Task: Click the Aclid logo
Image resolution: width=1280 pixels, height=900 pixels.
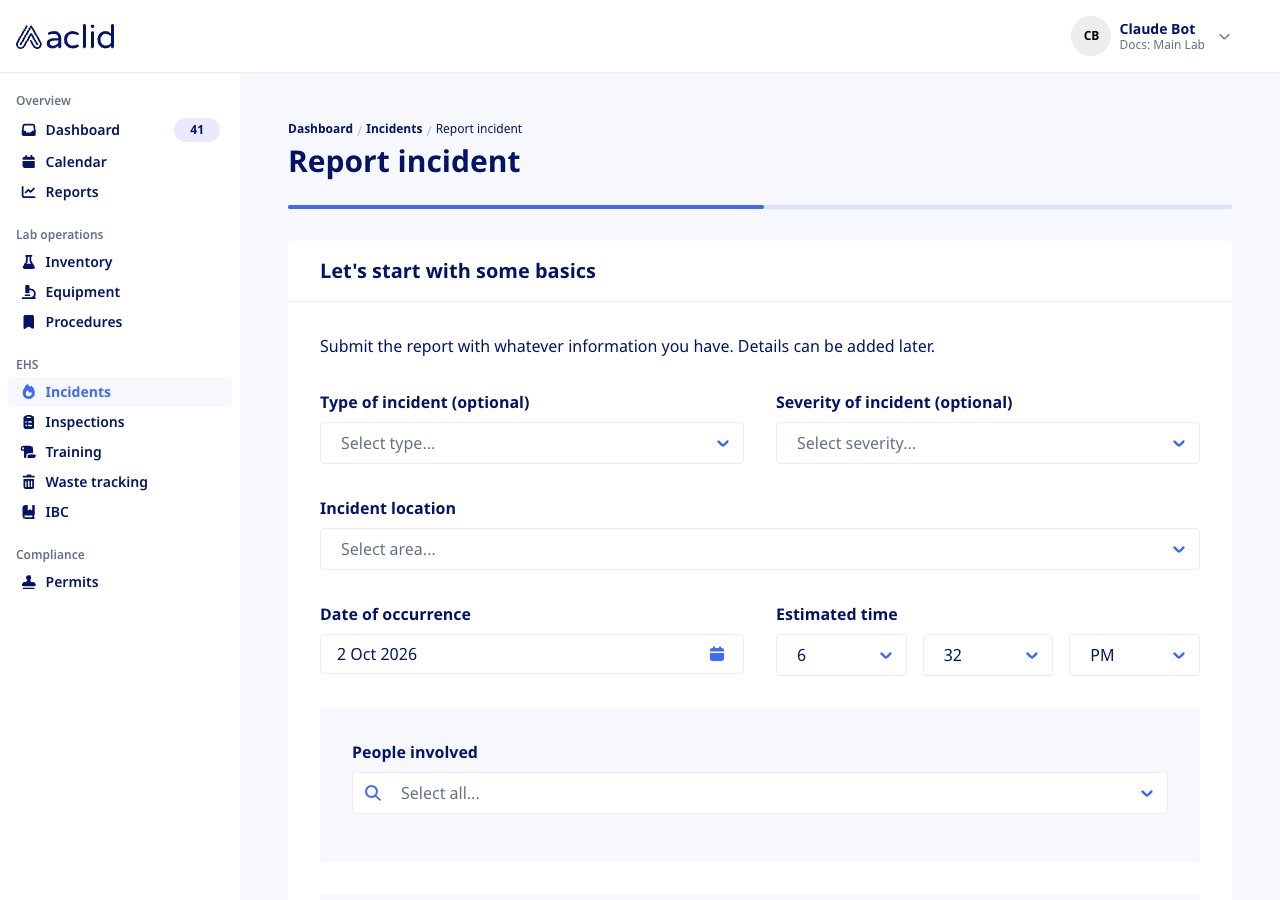Action: pos(65,37)
